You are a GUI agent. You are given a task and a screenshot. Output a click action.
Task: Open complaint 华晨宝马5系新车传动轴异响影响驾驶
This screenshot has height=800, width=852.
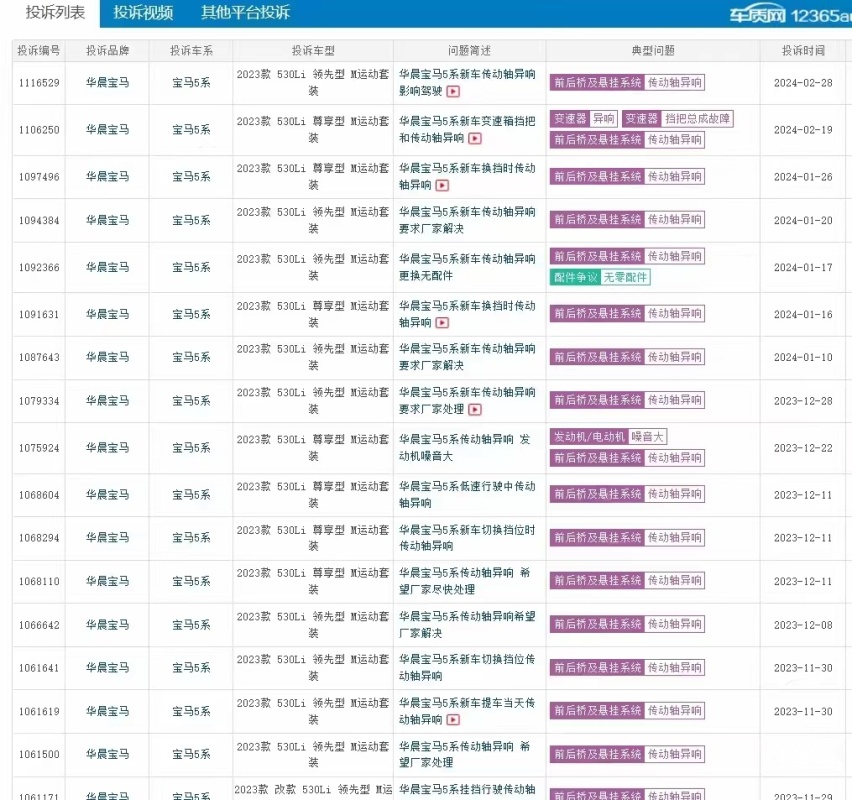[467, 83]
